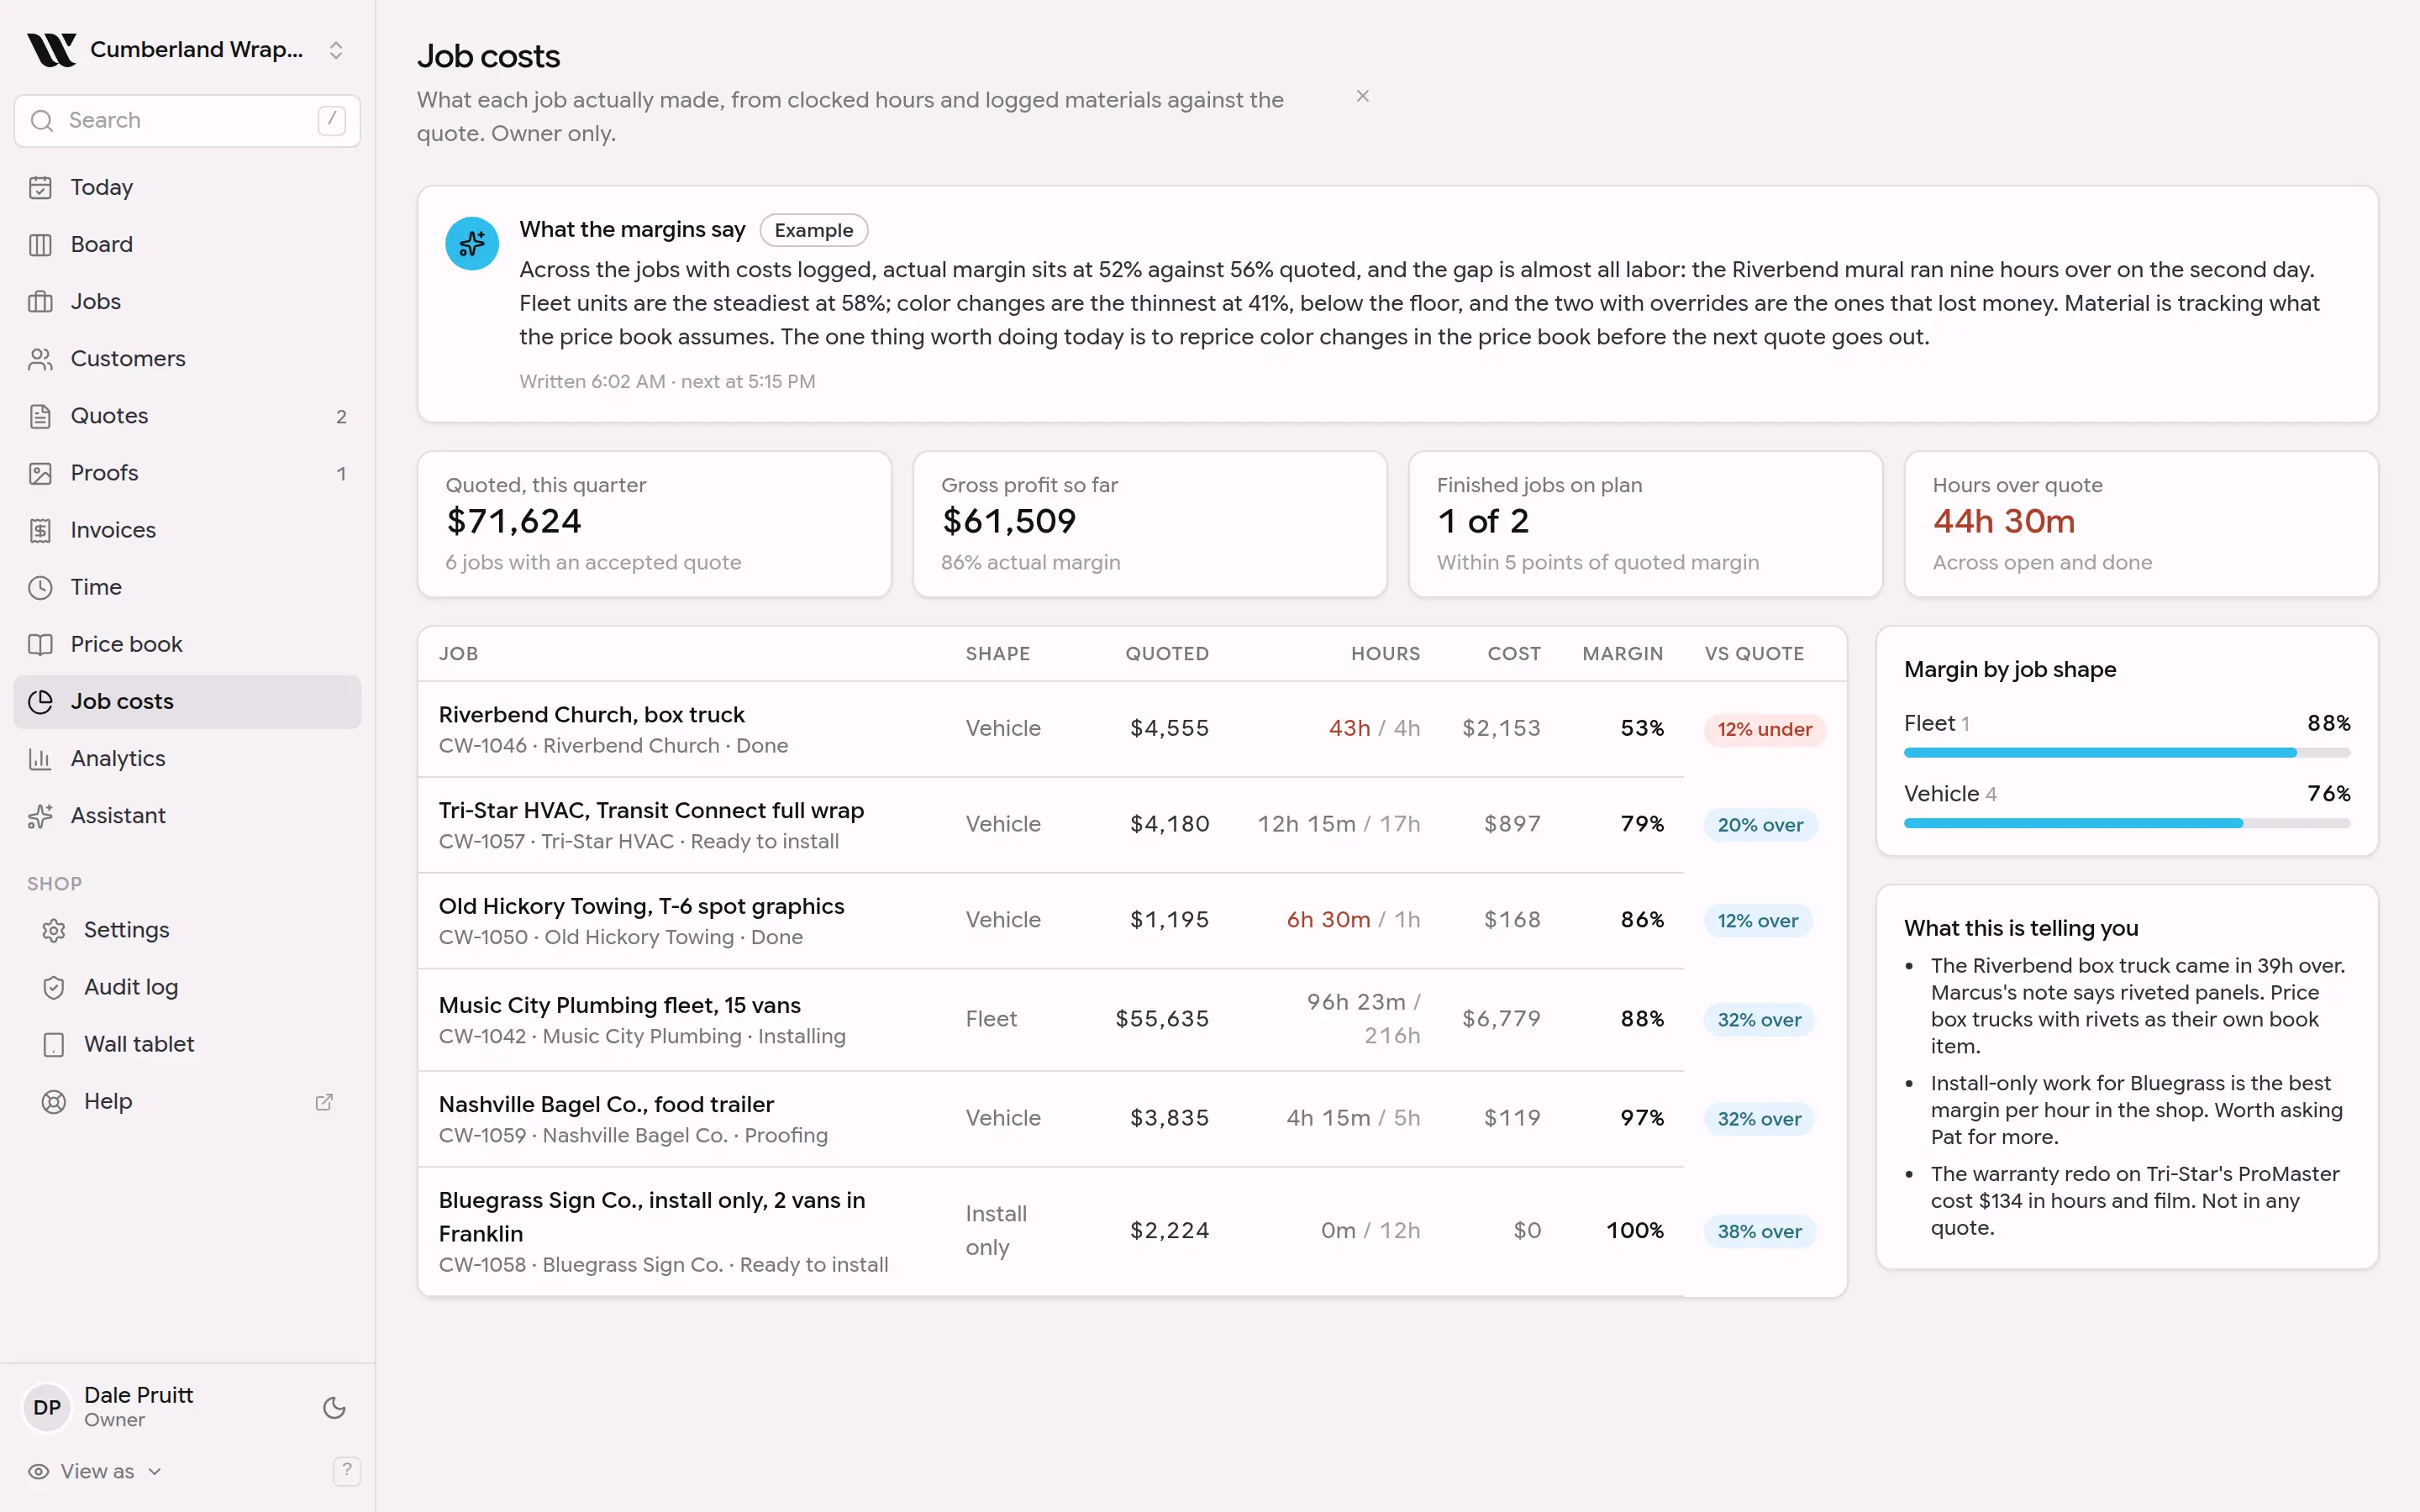
Task: Dismiss the page description with the X
Action: coord(1362,96)
